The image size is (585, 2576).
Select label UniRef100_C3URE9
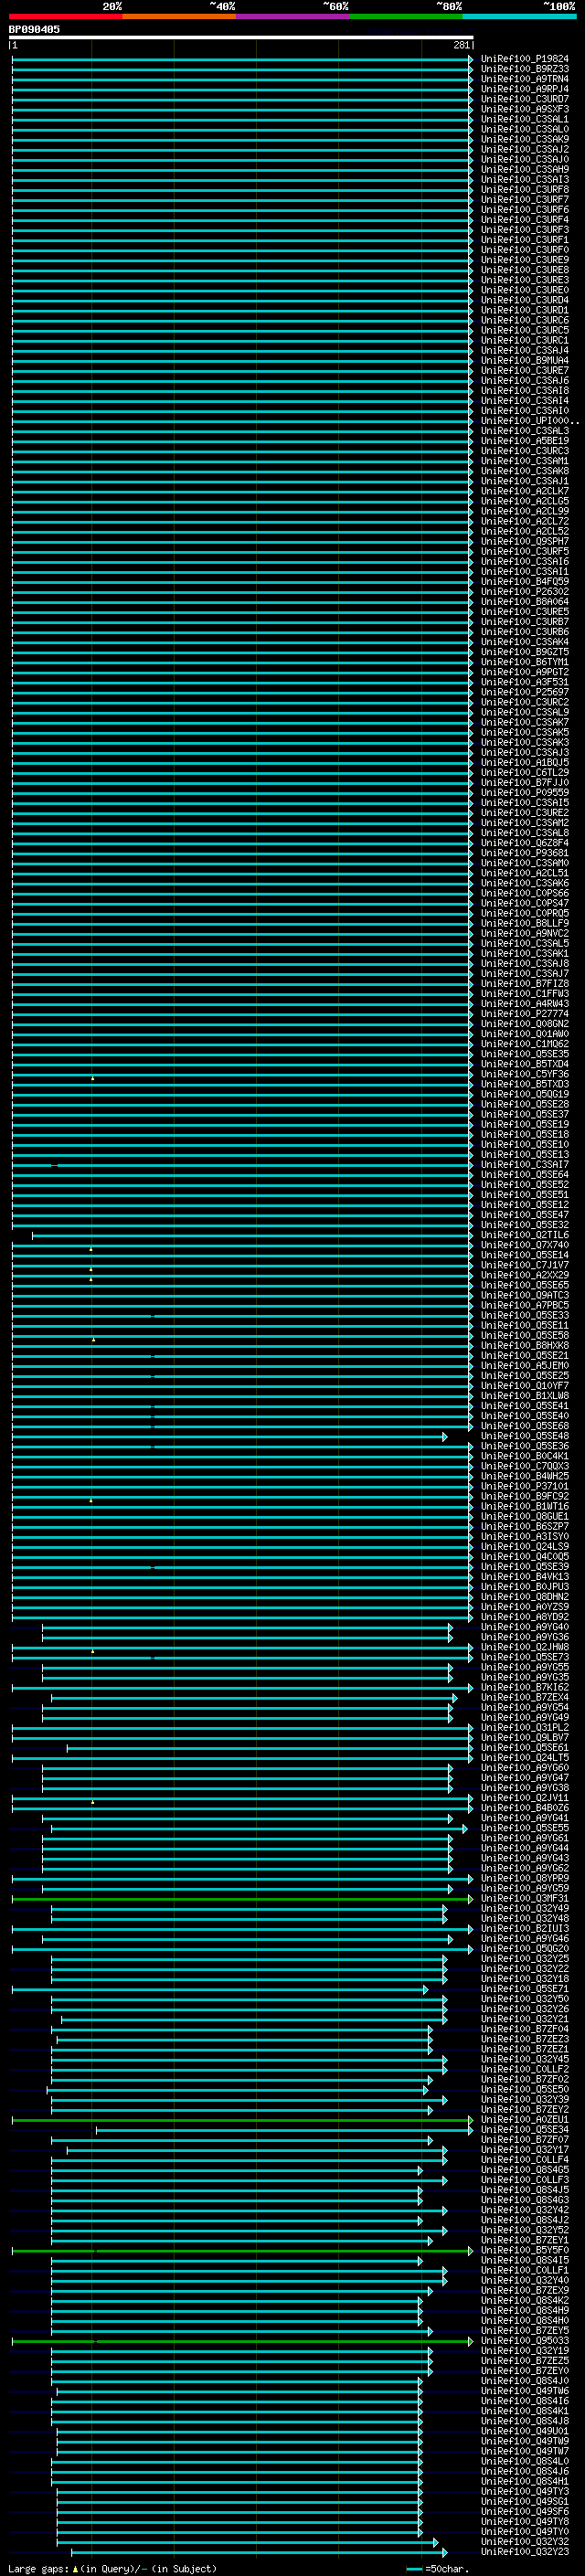(525, 260)
